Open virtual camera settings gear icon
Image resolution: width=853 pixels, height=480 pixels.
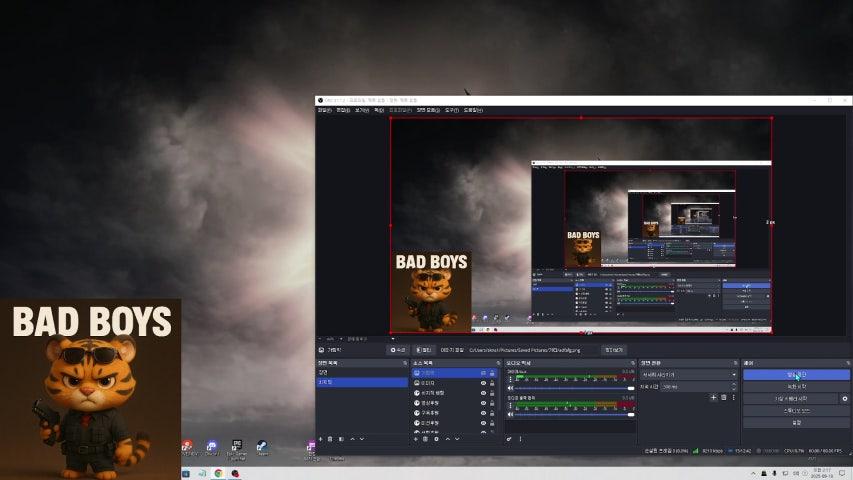845,398
